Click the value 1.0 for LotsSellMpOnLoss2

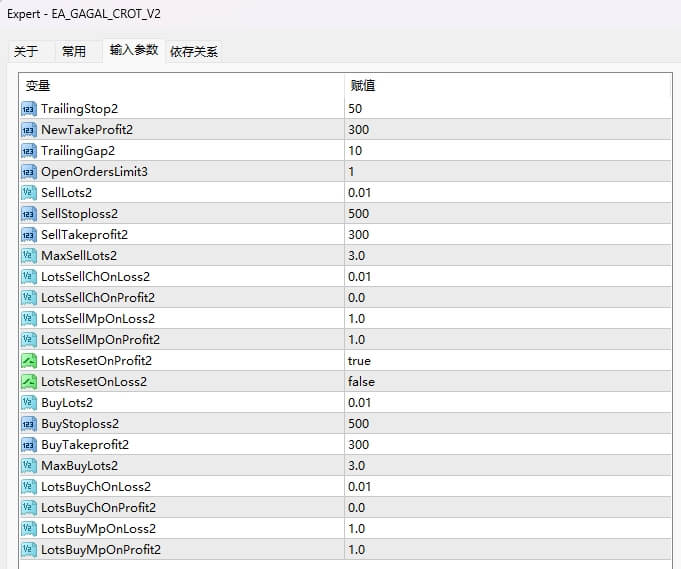point(356,318)
